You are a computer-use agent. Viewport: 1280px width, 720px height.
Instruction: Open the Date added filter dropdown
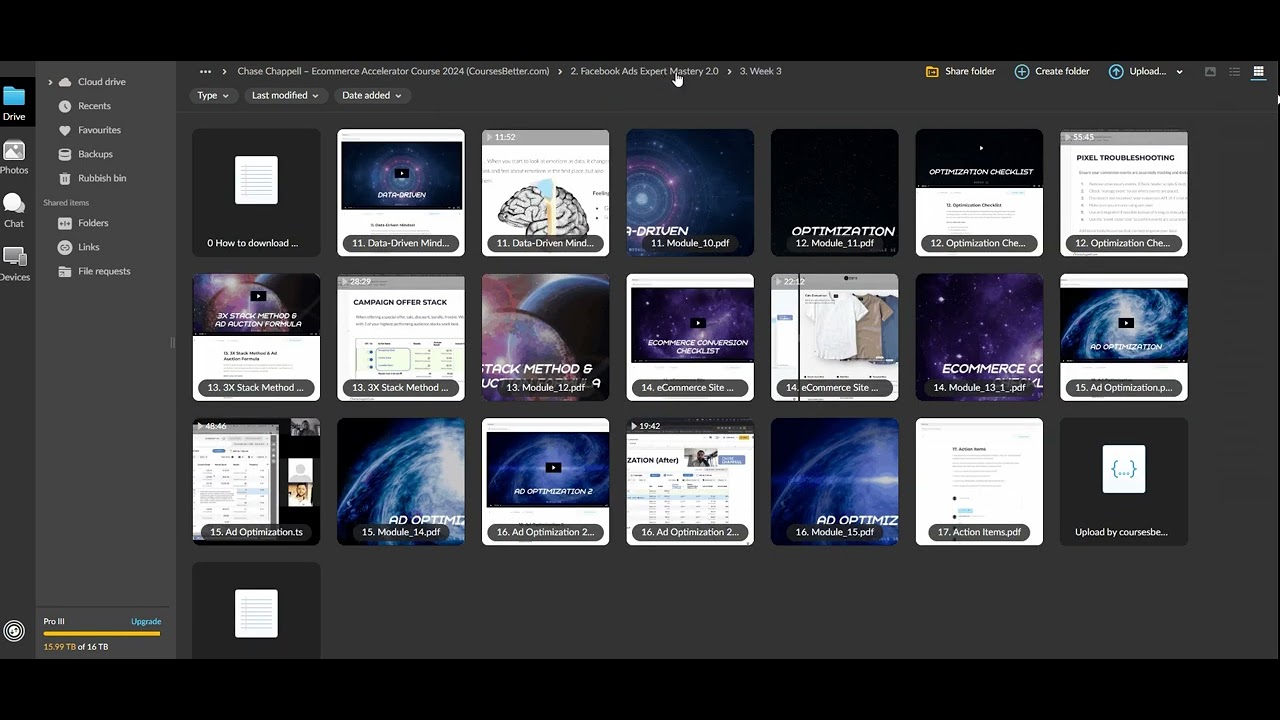pyautogui.click(x=371, y=96)
